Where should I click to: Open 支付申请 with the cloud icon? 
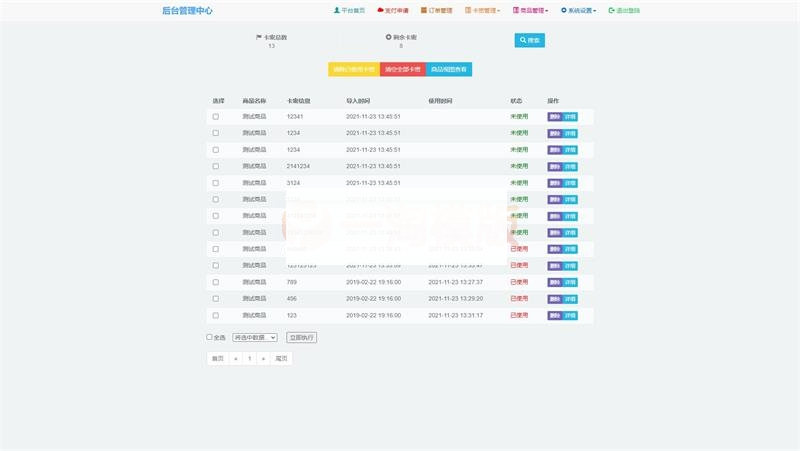(392, 10)
